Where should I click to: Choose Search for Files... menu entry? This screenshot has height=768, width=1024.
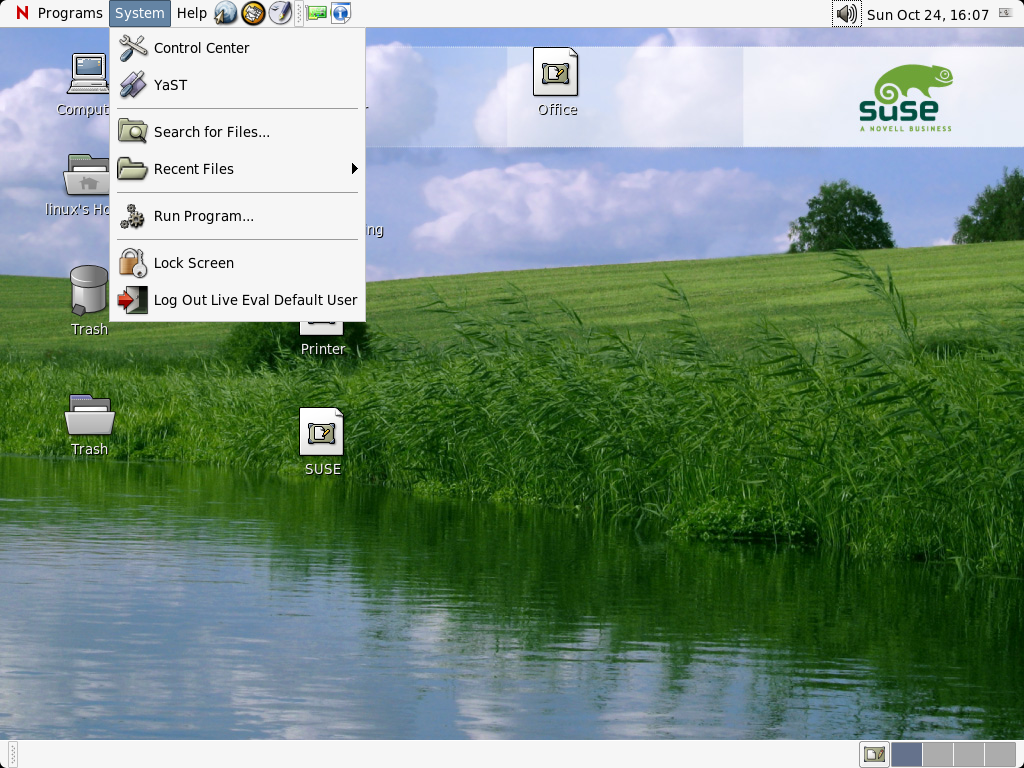click(238, 132)
